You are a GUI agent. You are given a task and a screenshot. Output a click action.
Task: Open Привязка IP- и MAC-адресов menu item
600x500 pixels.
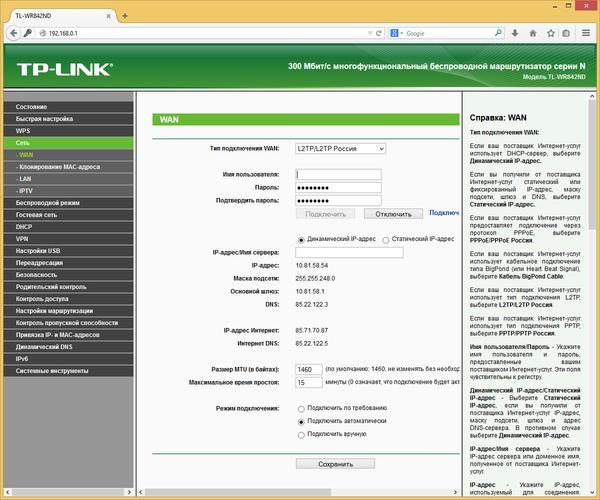[x=69, y=335]
